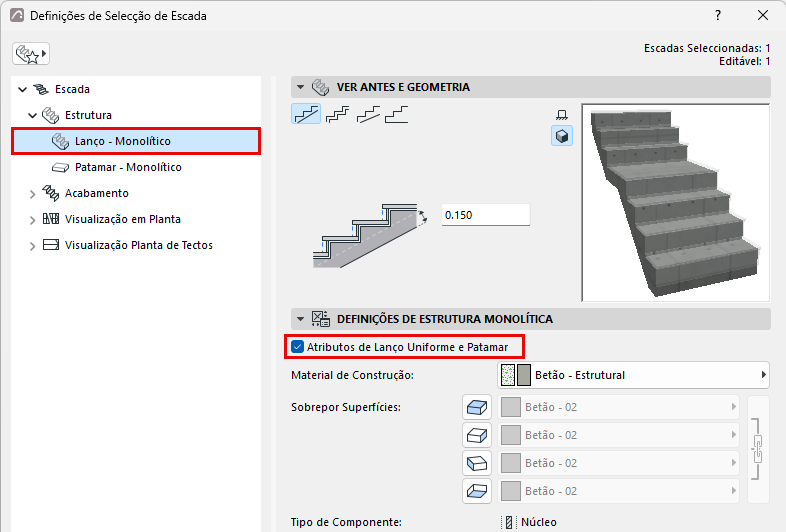Screen dimensions: 786x532
Task: Collapse the VER ANTES E GEOMETRIA panel
Action: [300, 87]
